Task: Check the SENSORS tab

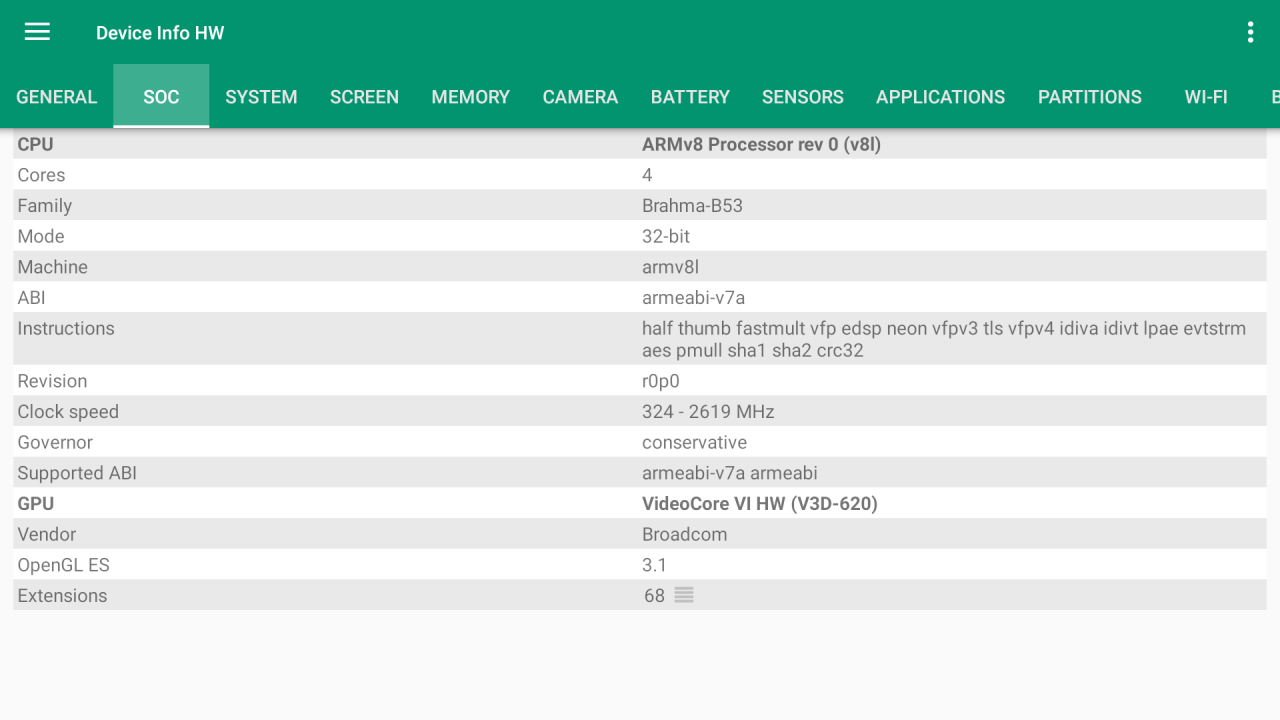Action: (802, 96)
